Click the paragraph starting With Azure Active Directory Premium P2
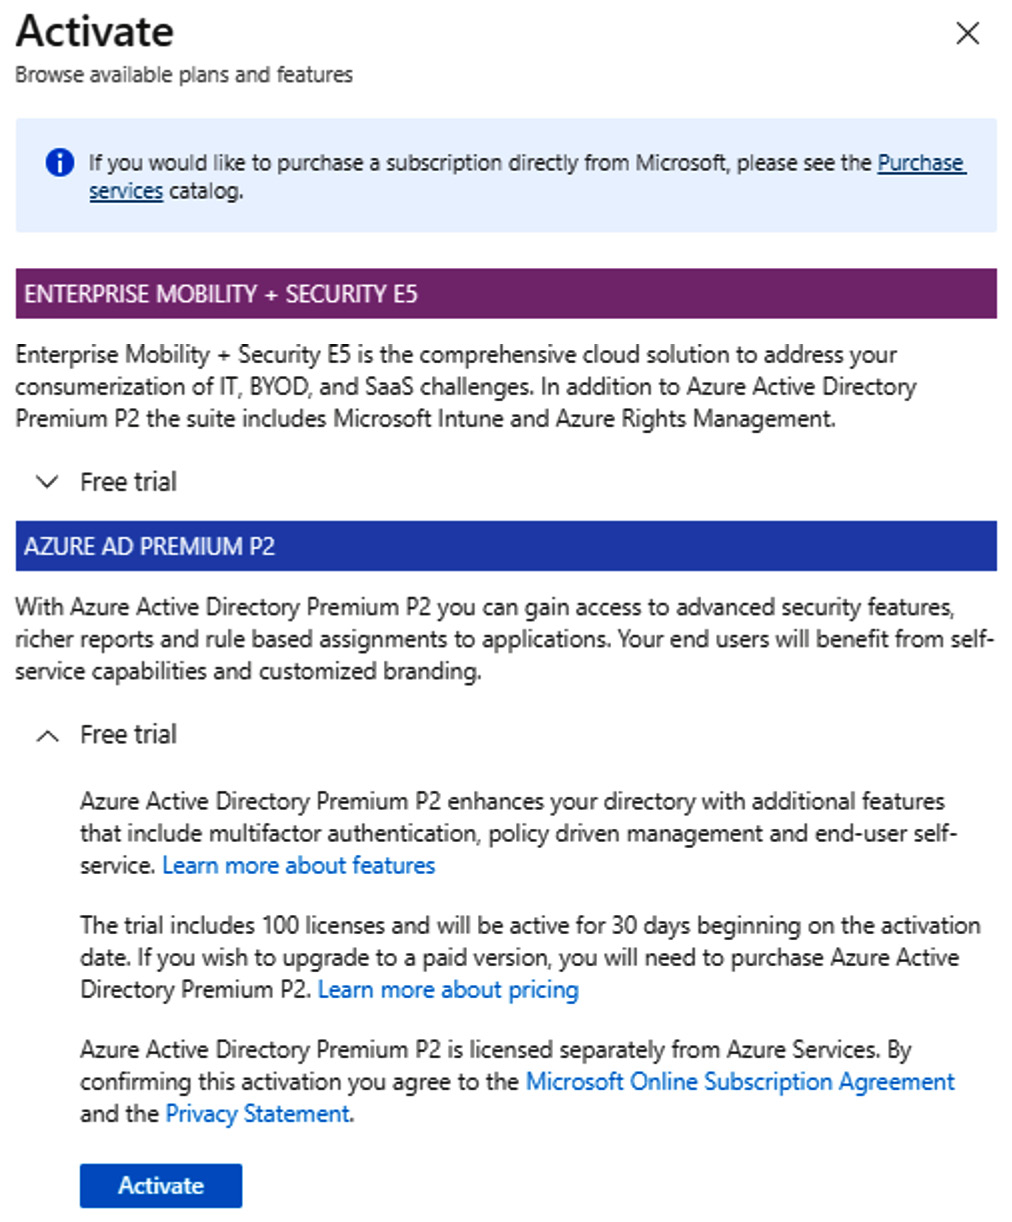Viewport: 1012px width, 1222px height. [504, 639]
